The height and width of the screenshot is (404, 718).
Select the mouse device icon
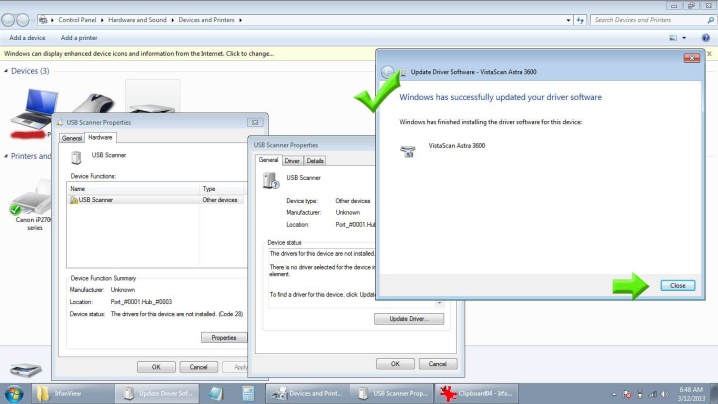94,103
